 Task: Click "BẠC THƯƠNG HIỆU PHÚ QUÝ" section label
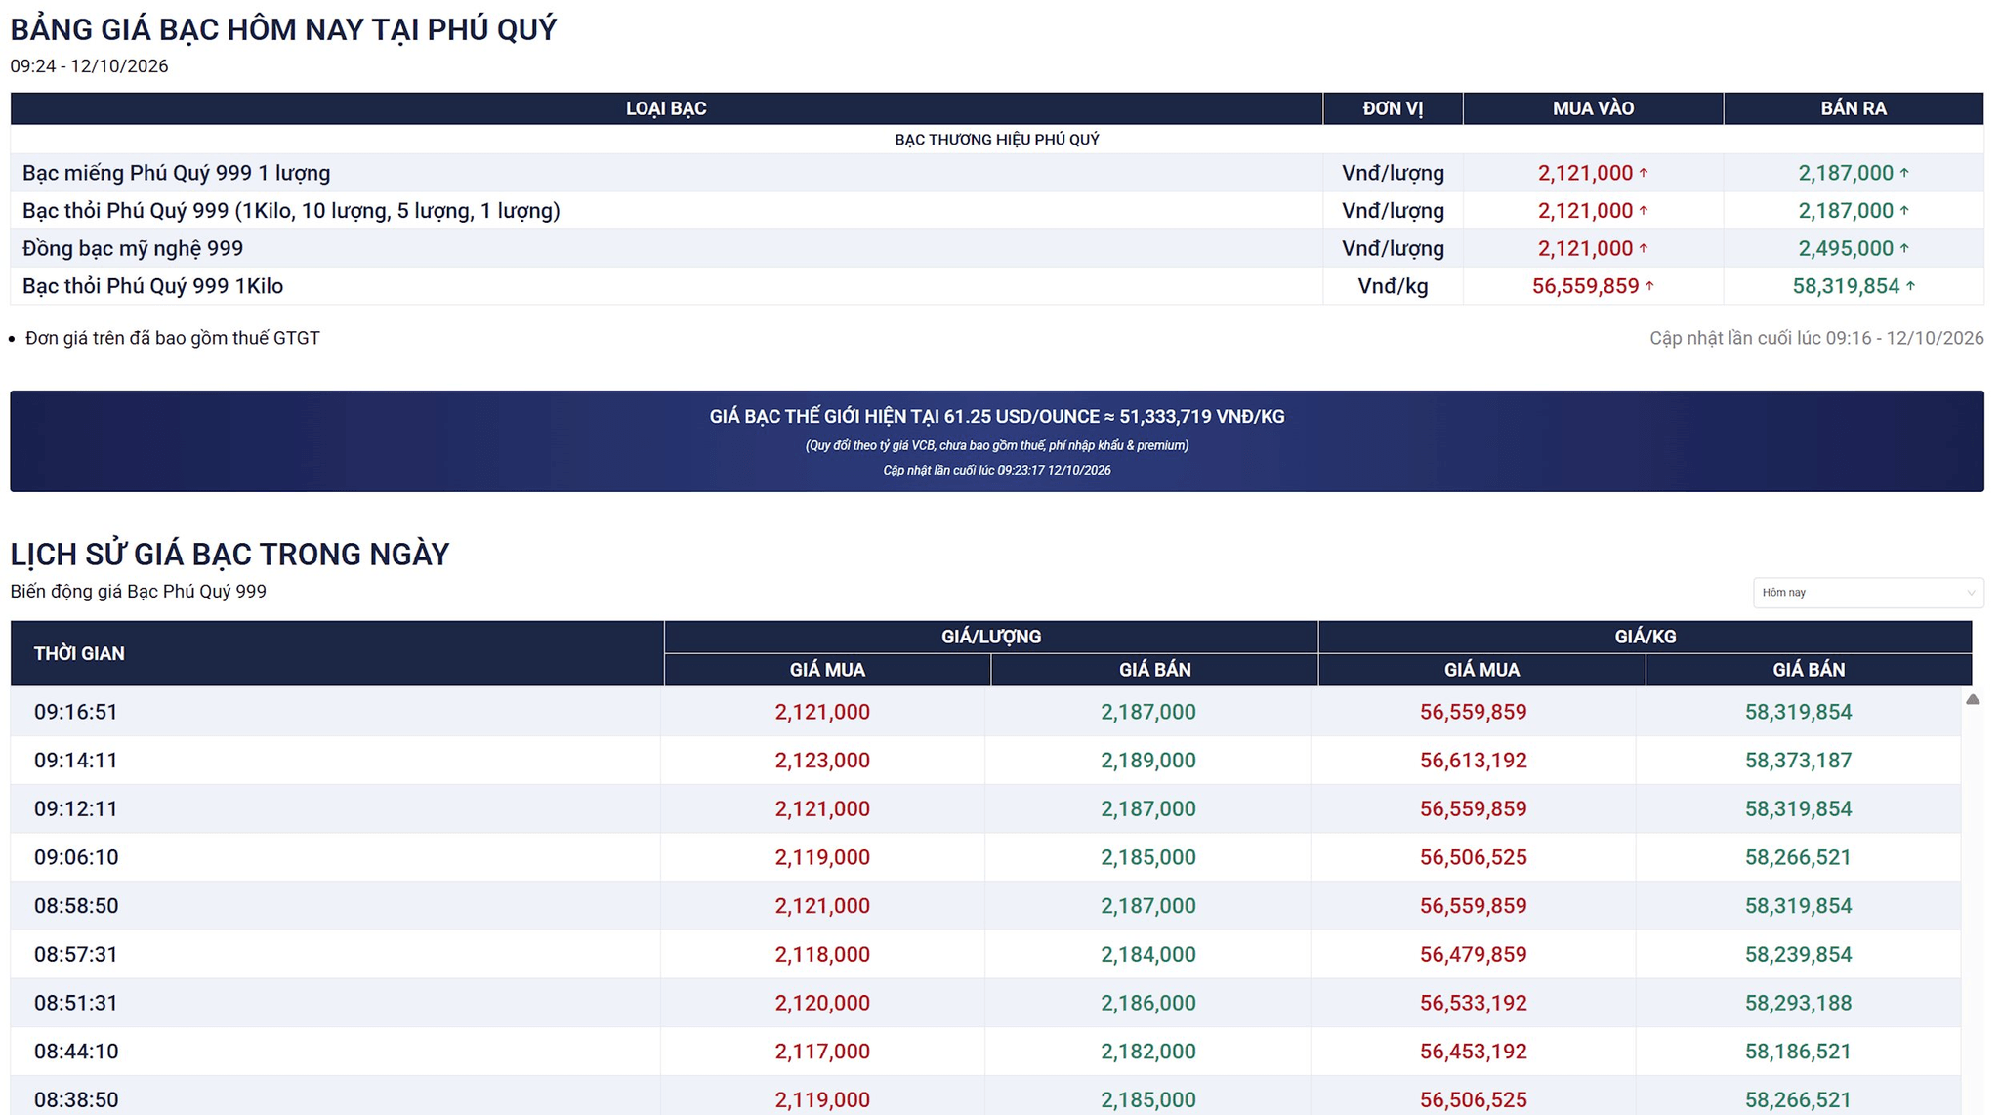click(997, 139)
